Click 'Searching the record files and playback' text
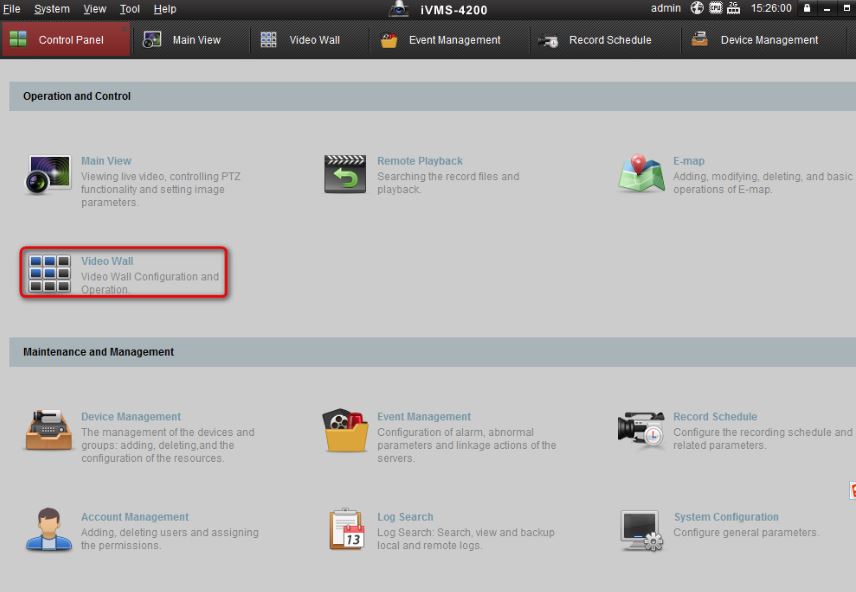This screenshot has height=592, width=856. [448, 183]
